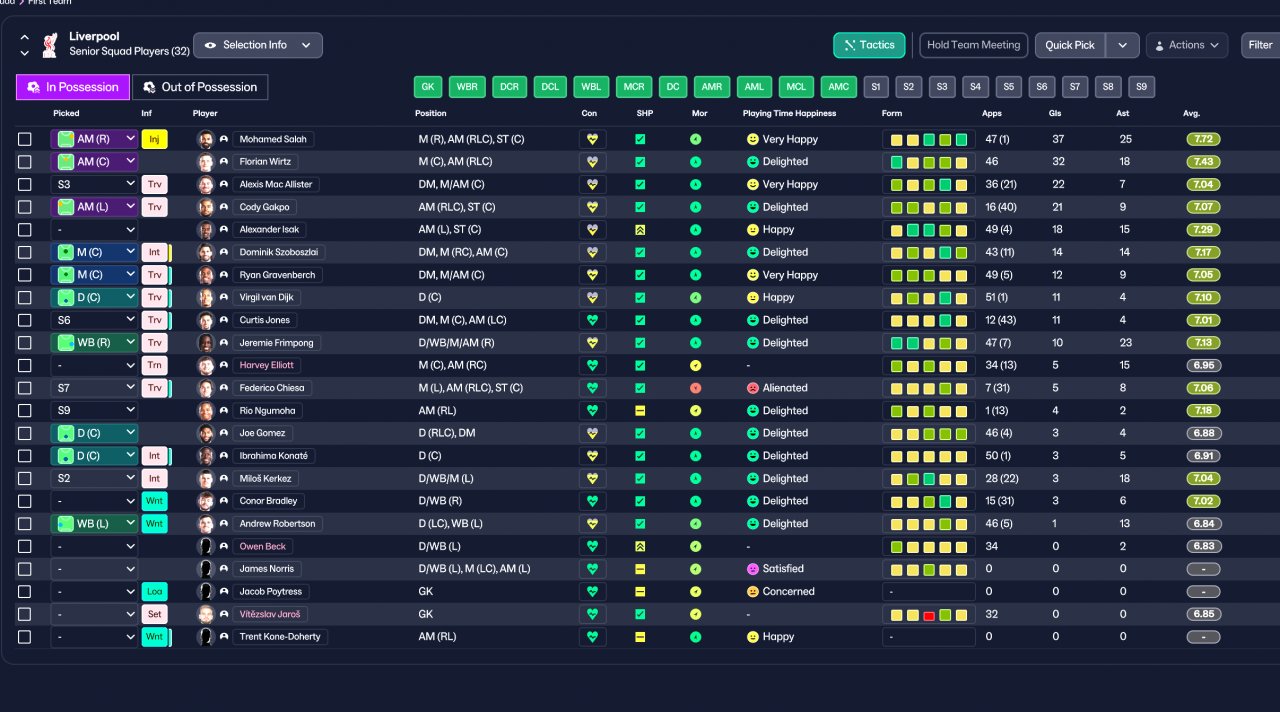Switch to the Out of Possession tab
This screenshot has width=1280, height=712.
pos(200,87)
